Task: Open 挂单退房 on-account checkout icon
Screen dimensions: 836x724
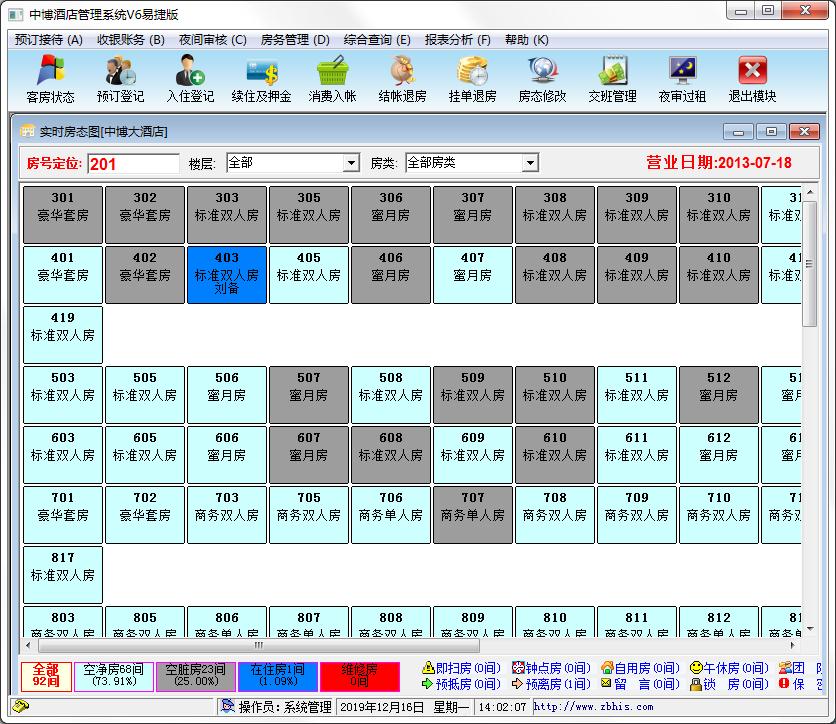Action: (472, 78)
